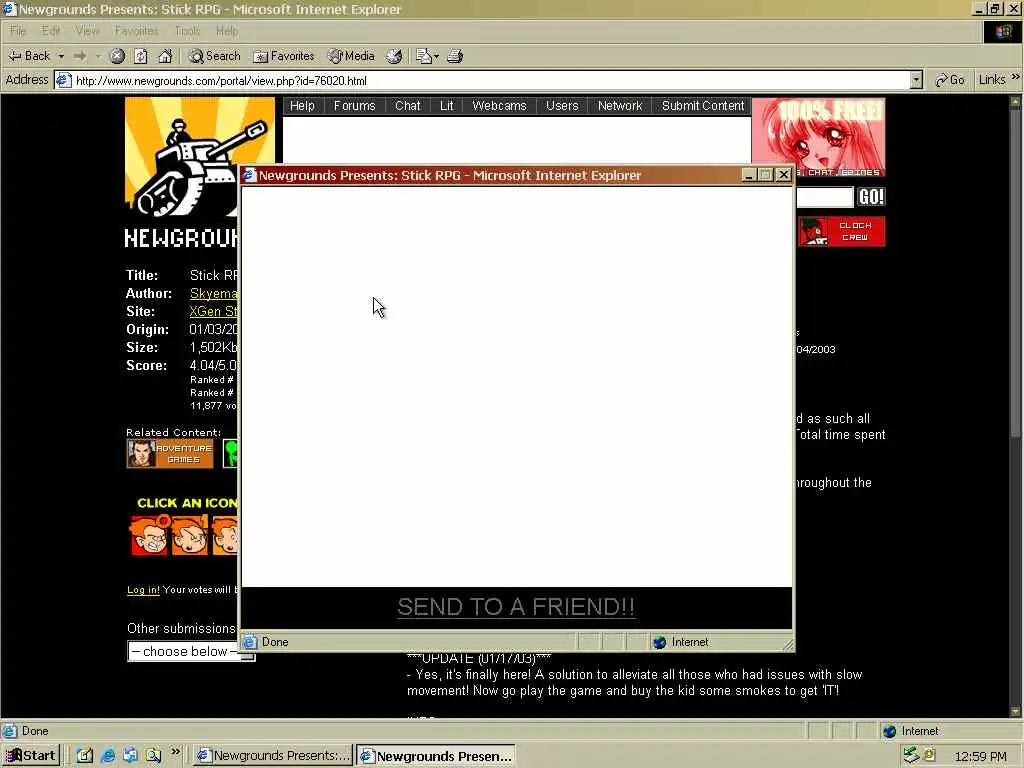Open the Clock Crew banner
The width and height of the screenshot is (1024, 768).
pos(842,231)
